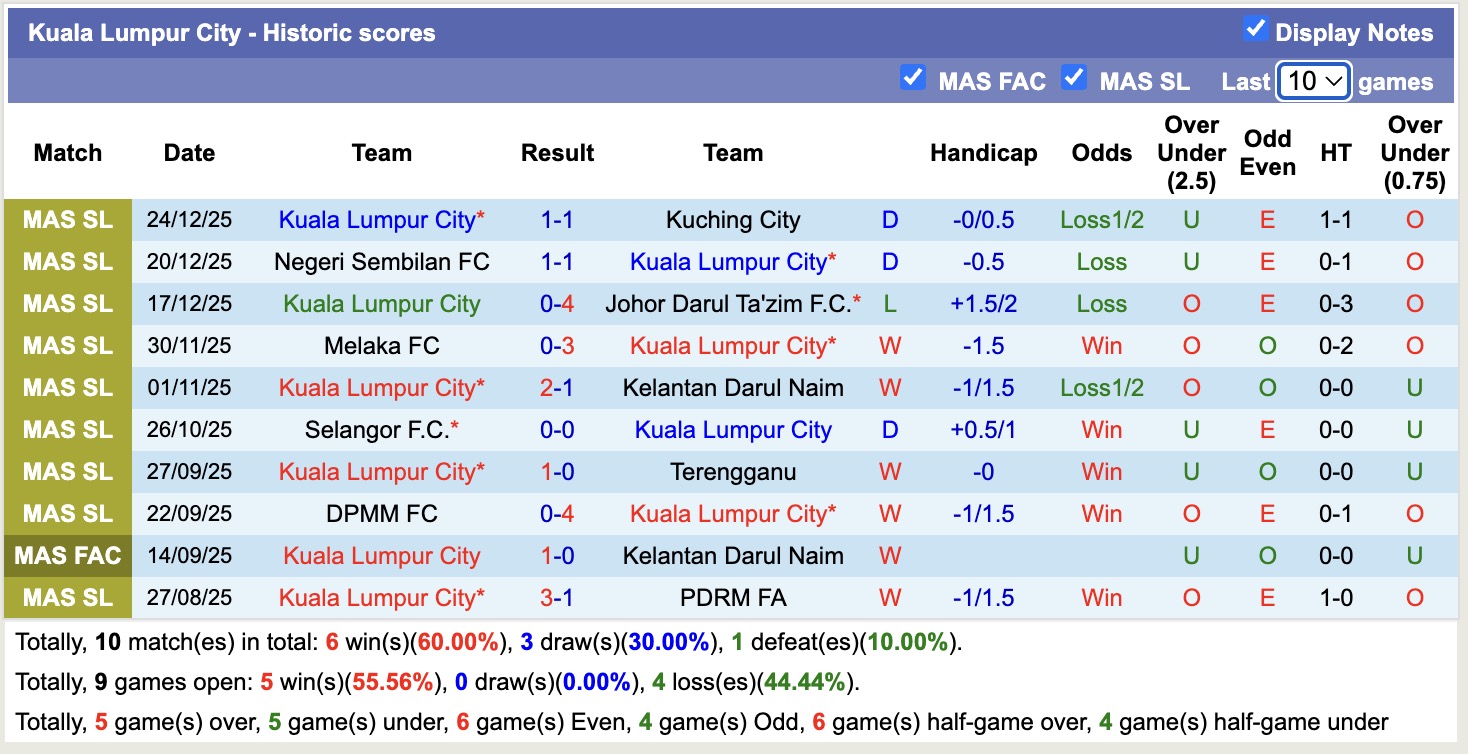Click the Handicap column header
The image size is (1468, 754).
984,153
